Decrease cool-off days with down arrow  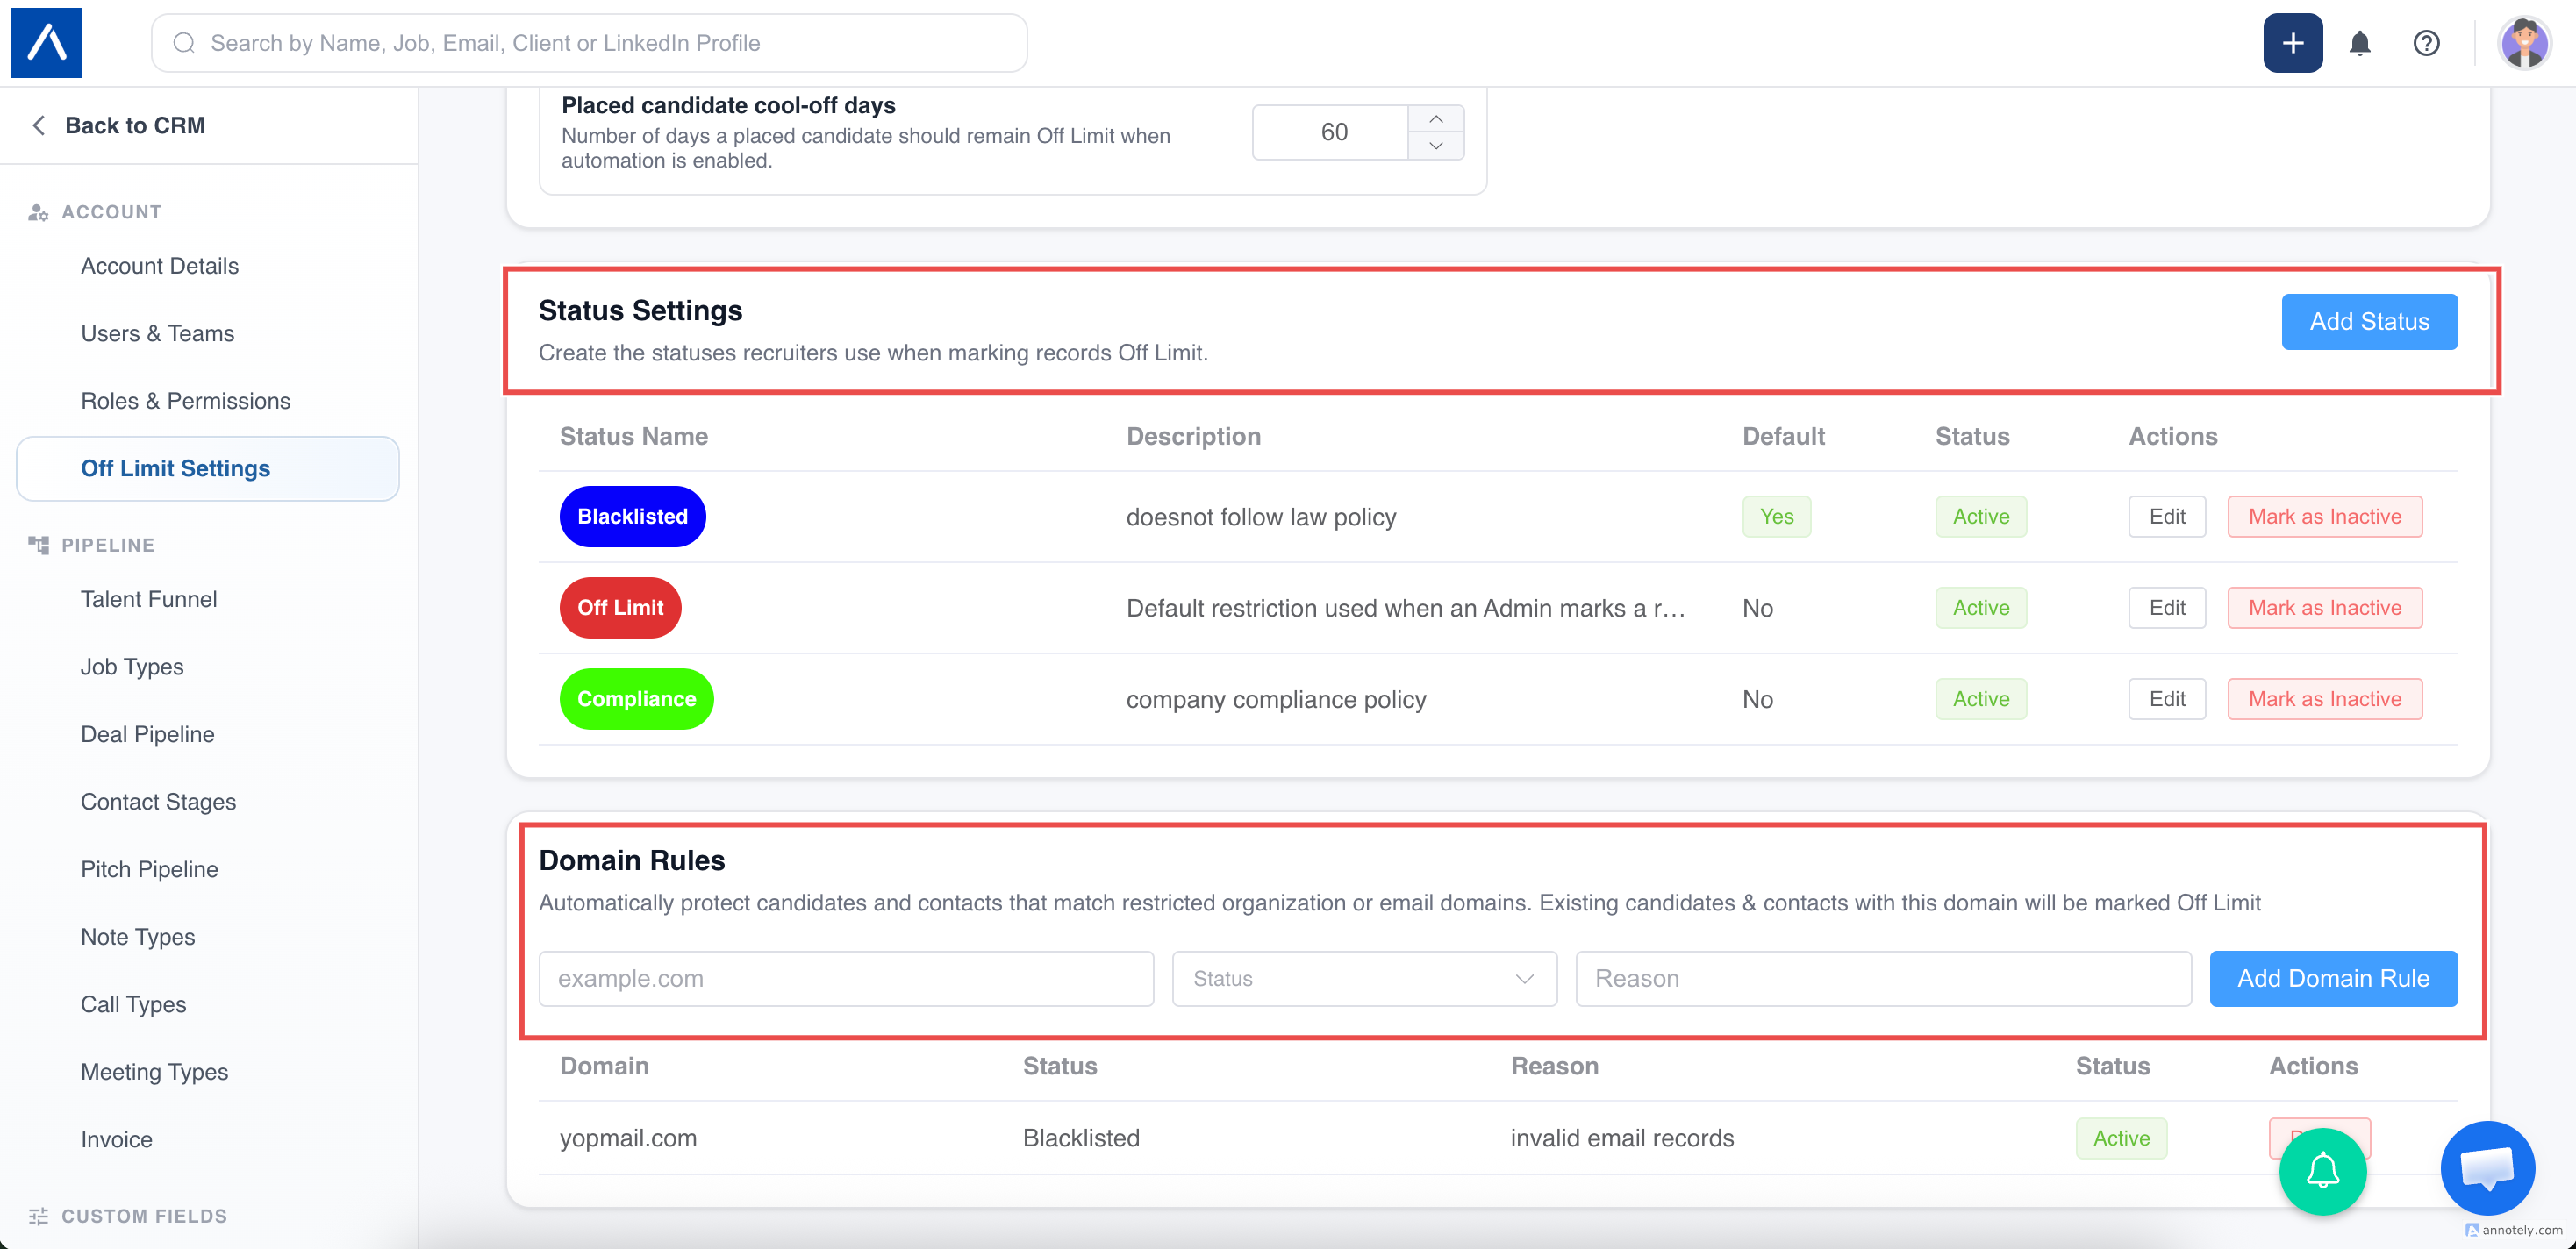click(x=1436, y=146)
